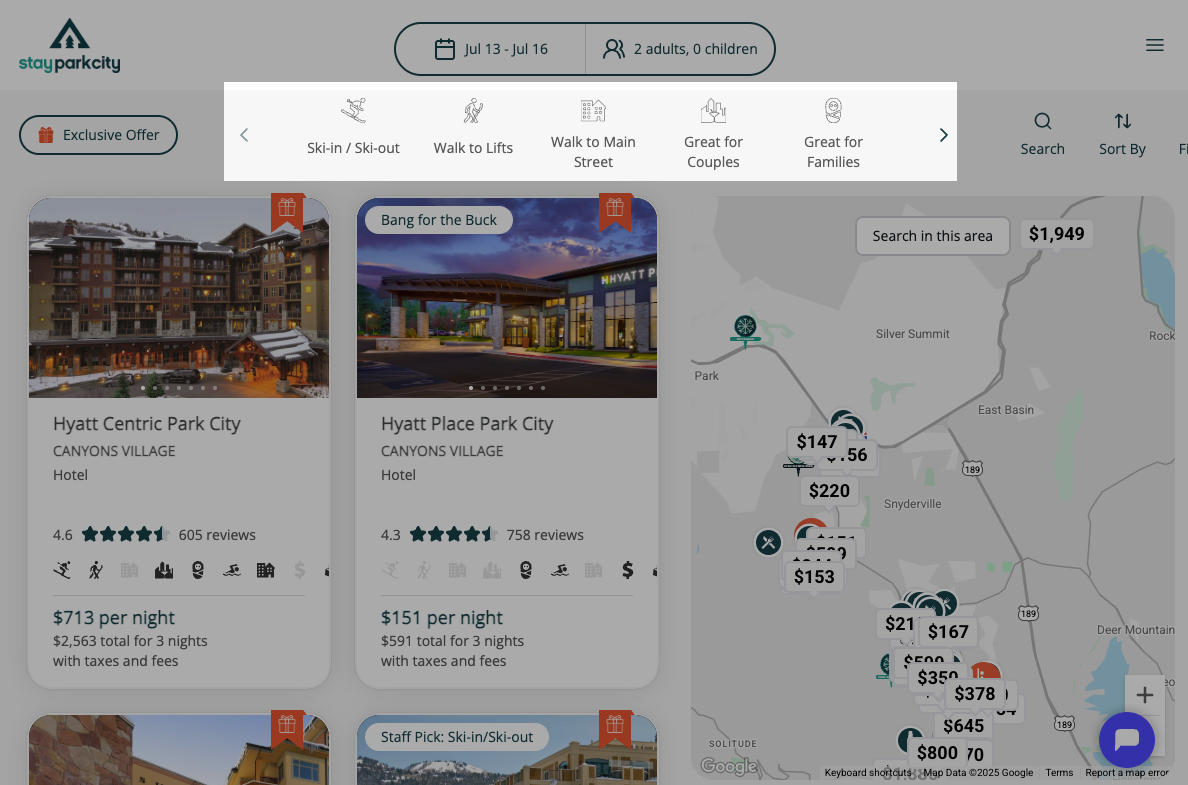Filter by Great for Families
The image size is (1188, 785).
[x=833, y=135]
